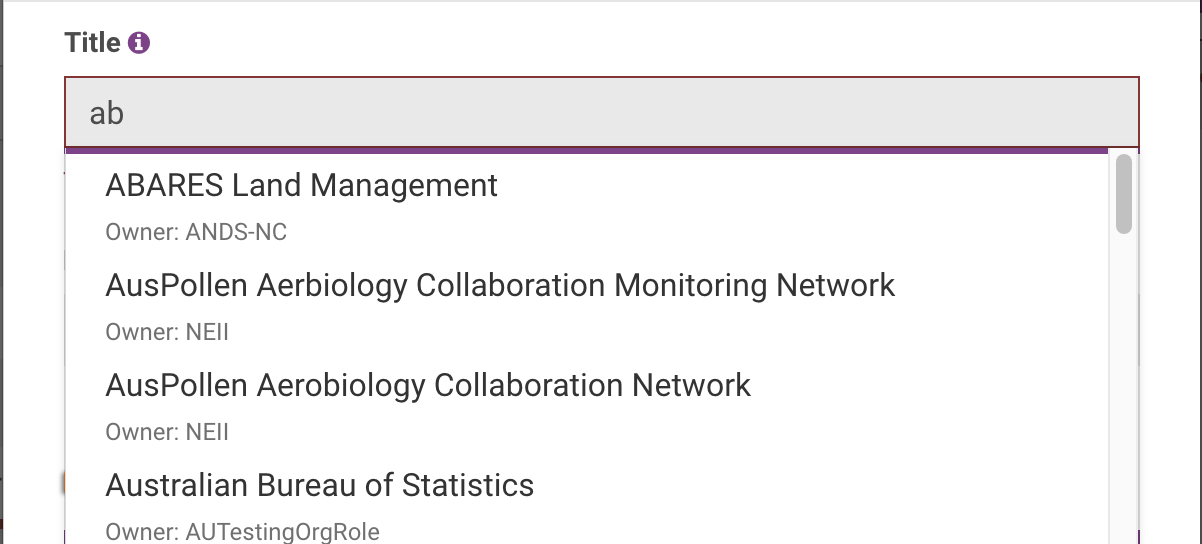Choose AusPollen Aerbiology Collaboration Monitoring Network
1202x544 pixels.
[500, 286]
